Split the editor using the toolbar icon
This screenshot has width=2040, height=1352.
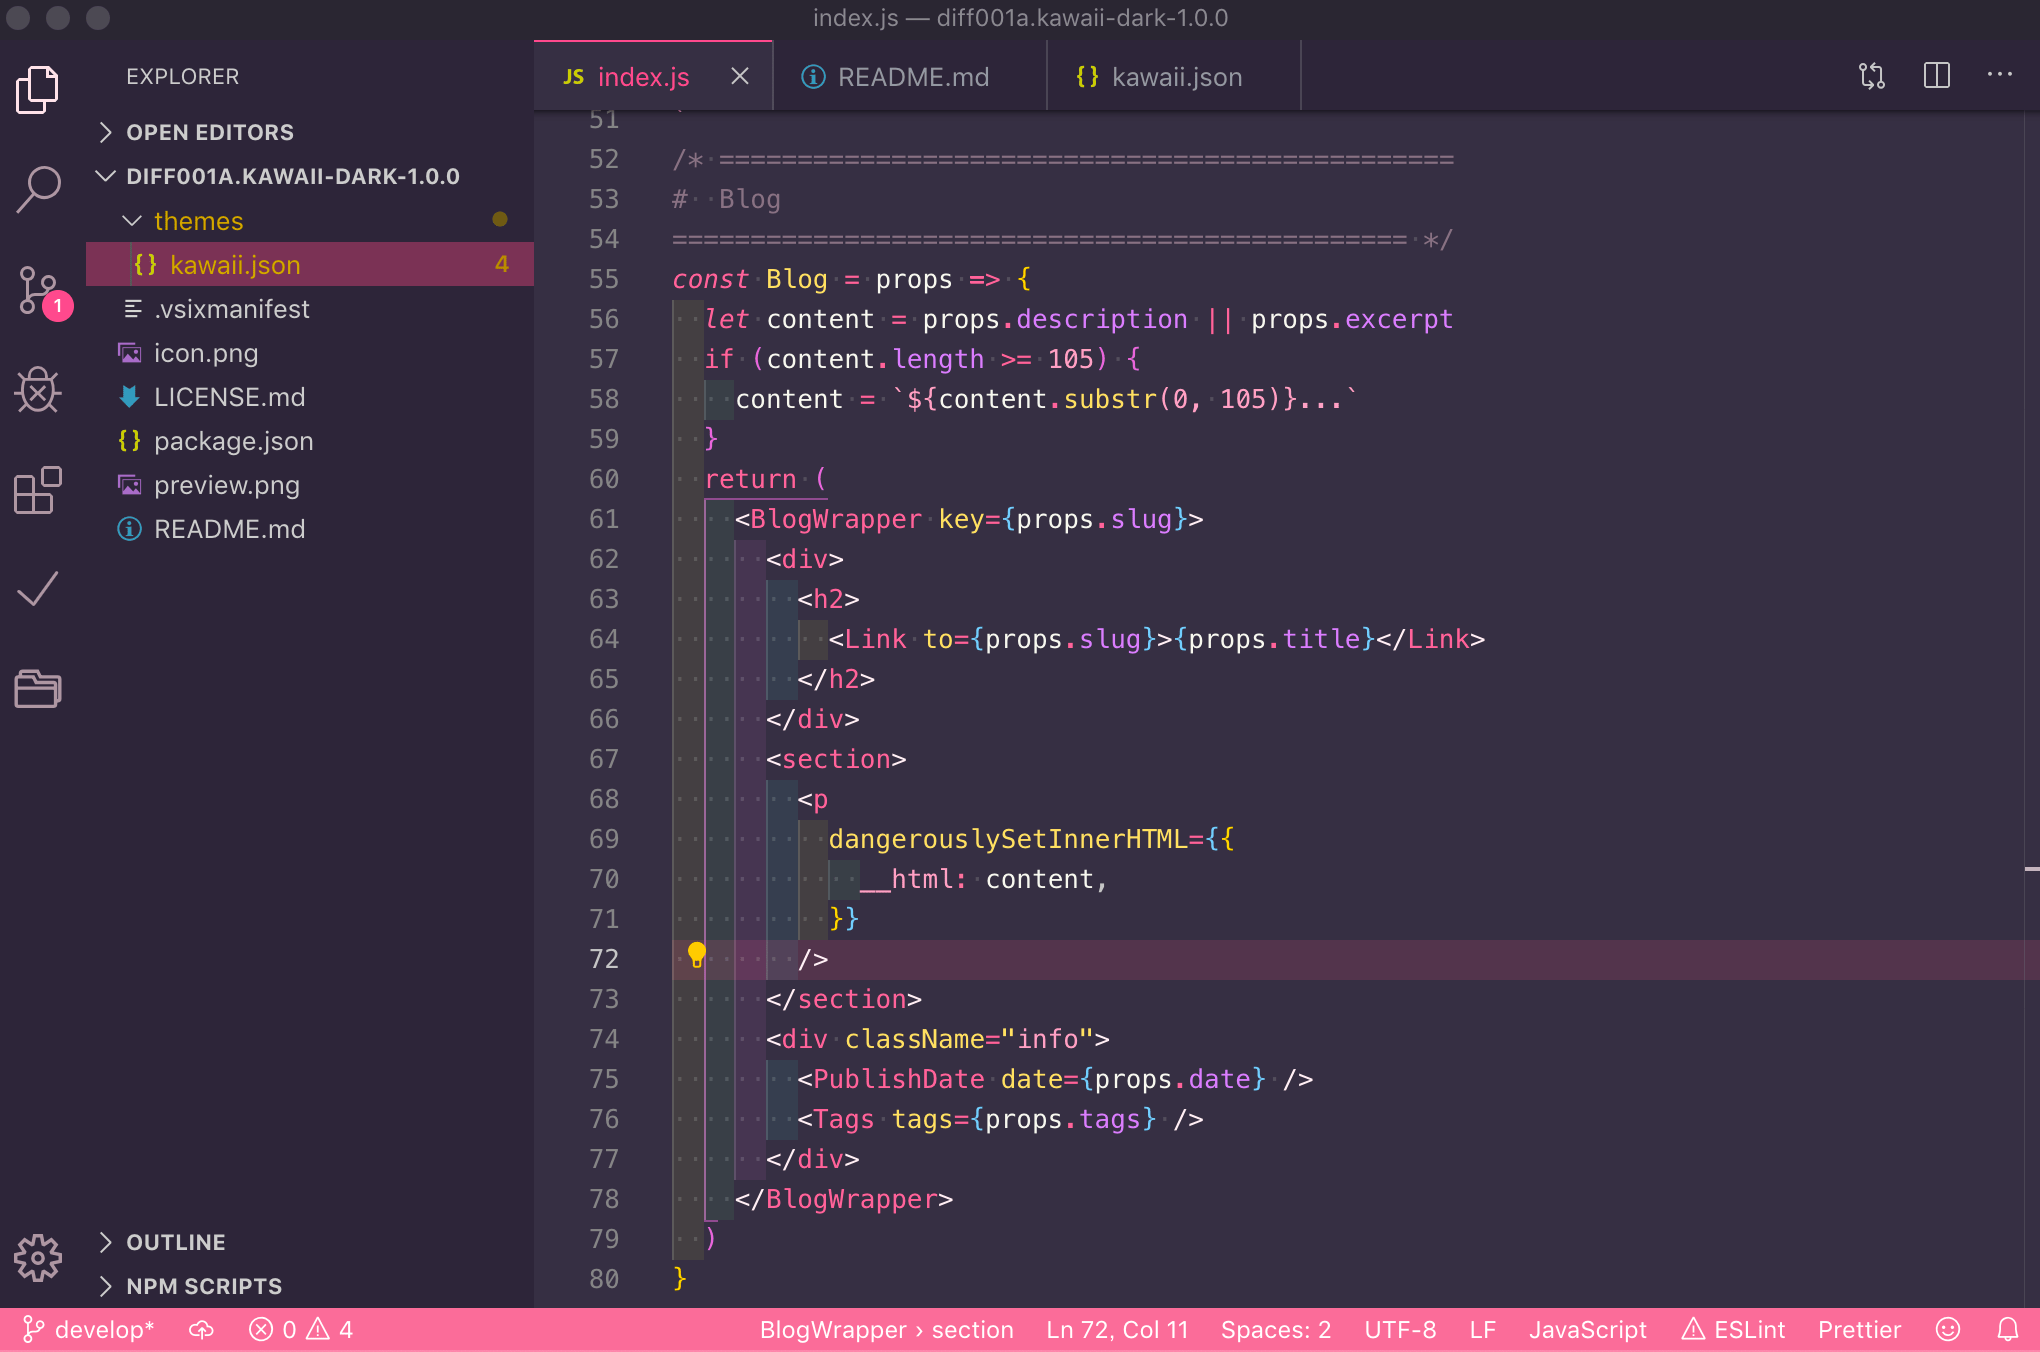1936,75
